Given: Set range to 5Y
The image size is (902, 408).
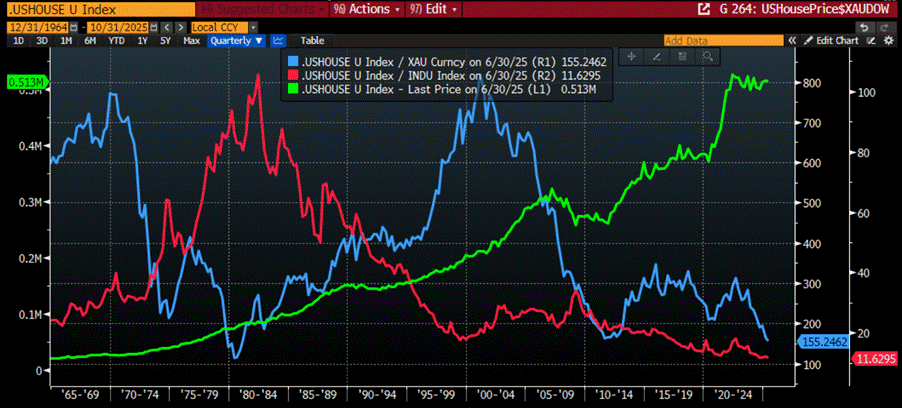Looking at the screenshot, I should [x=165, y=41].
